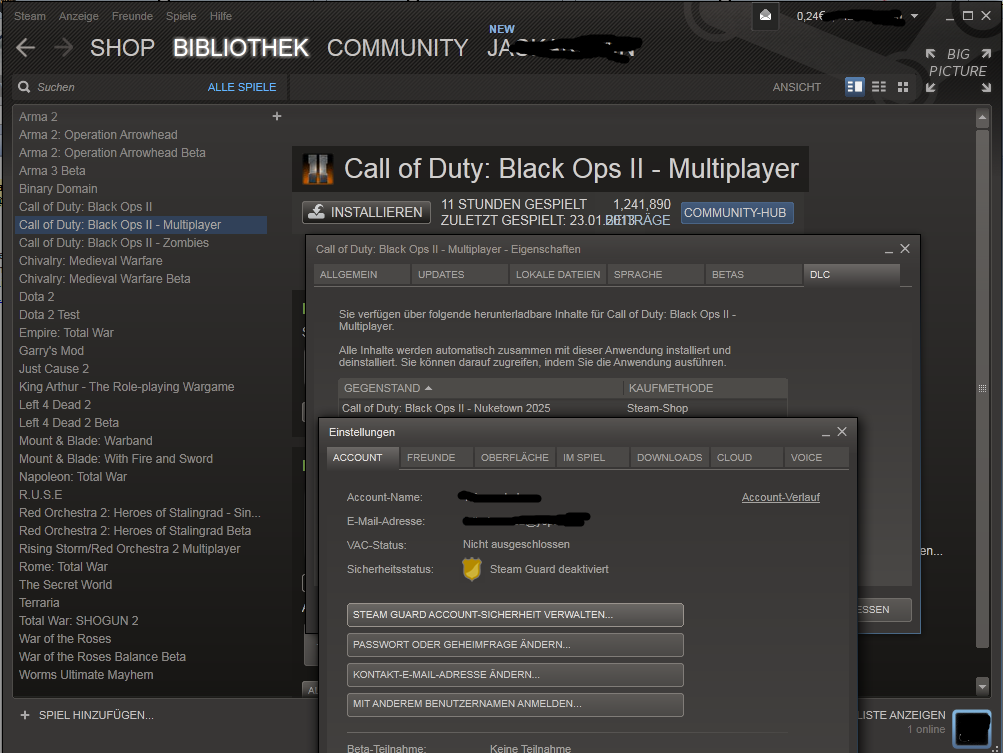Open the Account-Verlauf link

pos(780,497)
